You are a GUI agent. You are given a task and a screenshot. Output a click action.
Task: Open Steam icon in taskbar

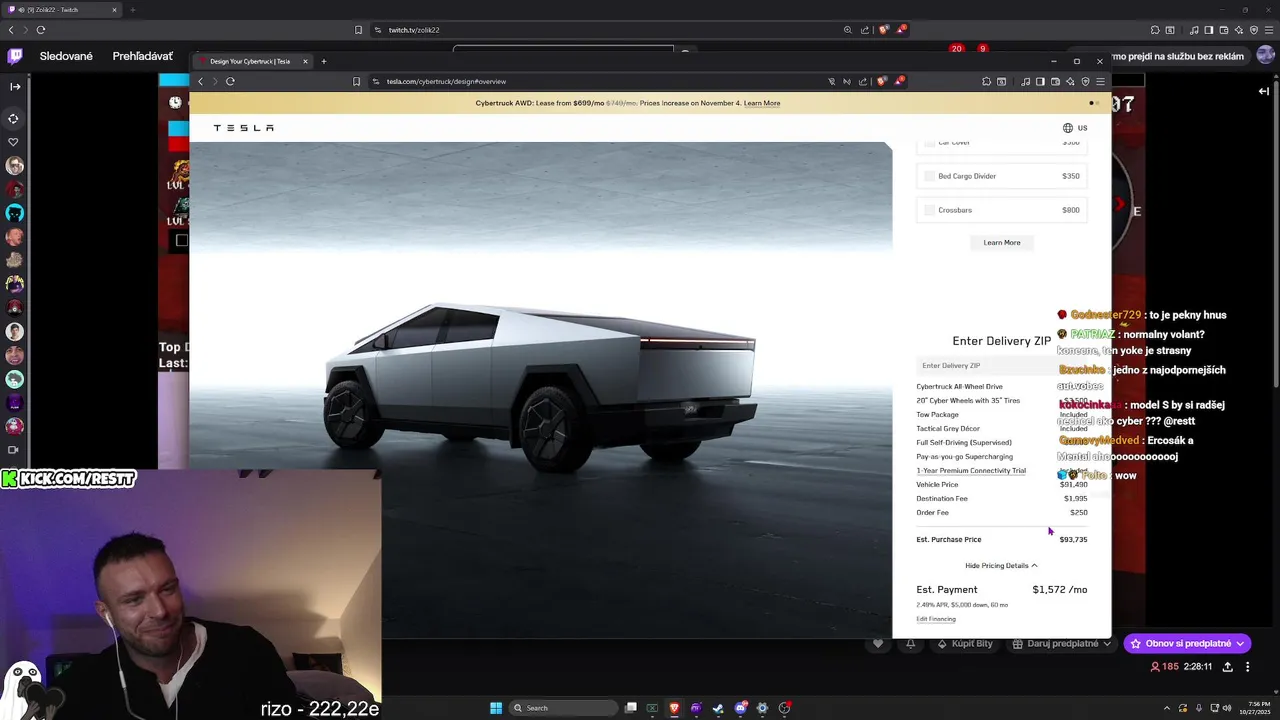coord(718,708)
